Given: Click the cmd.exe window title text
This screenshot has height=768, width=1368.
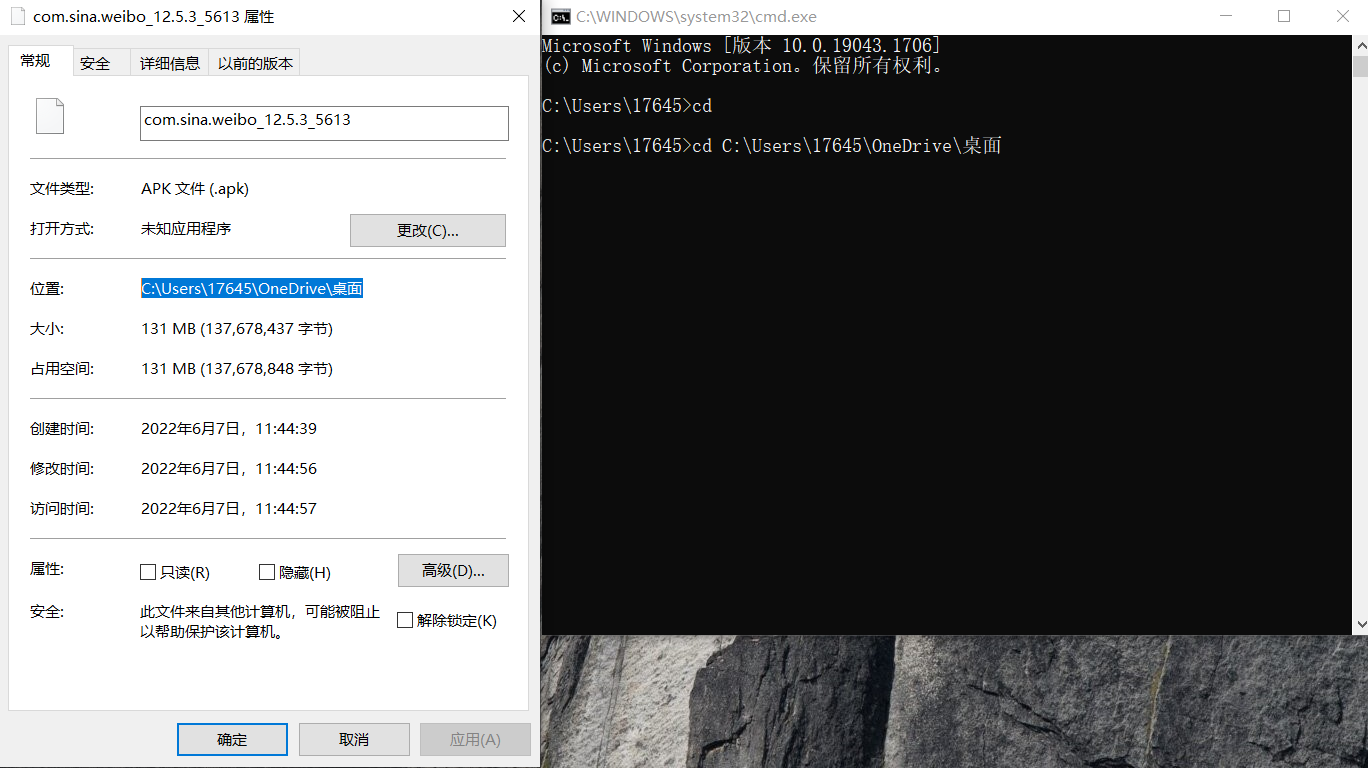Looking at the screenshot, I should click(696, 16).
